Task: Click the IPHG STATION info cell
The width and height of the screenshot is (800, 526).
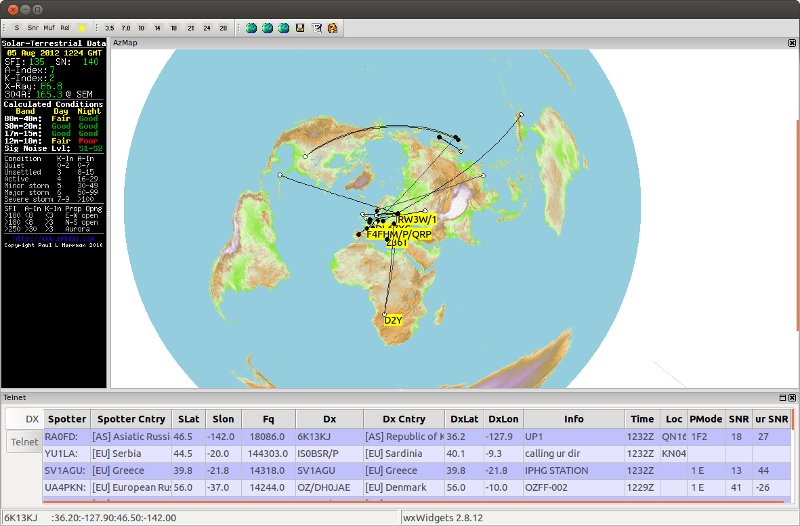Action: point(573,470)
